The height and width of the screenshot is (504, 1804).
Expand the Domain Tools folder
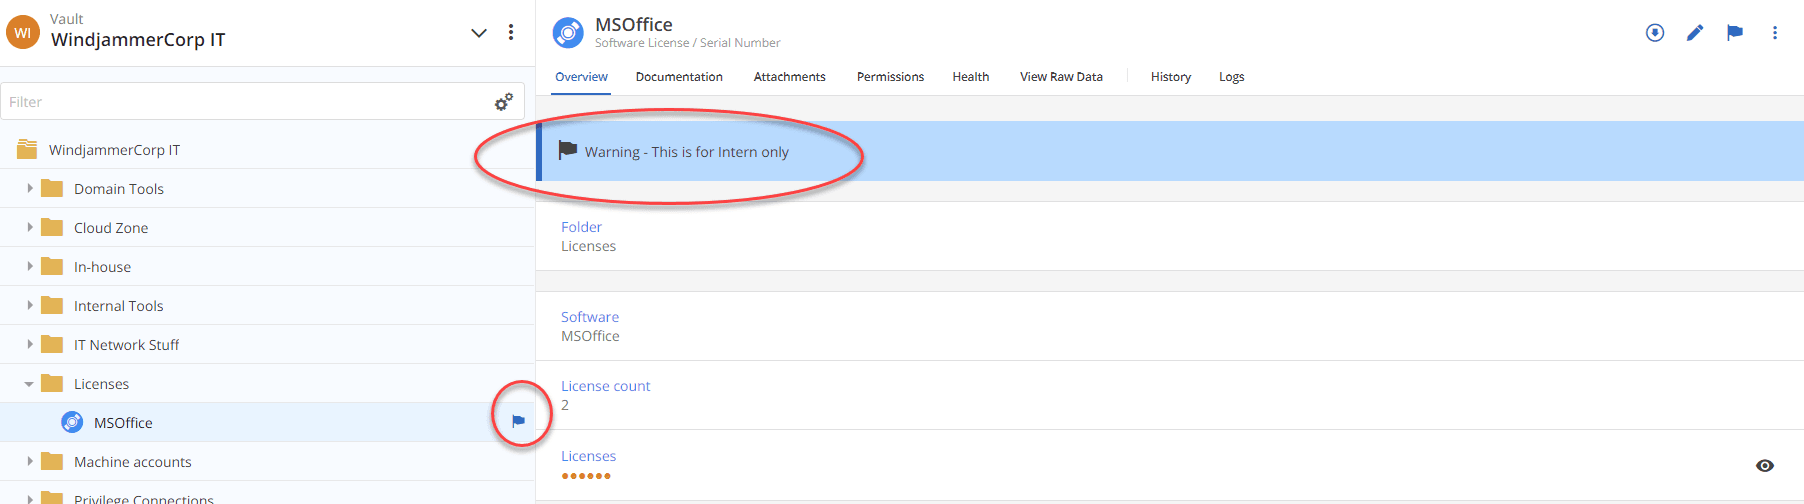coord(30,189)
